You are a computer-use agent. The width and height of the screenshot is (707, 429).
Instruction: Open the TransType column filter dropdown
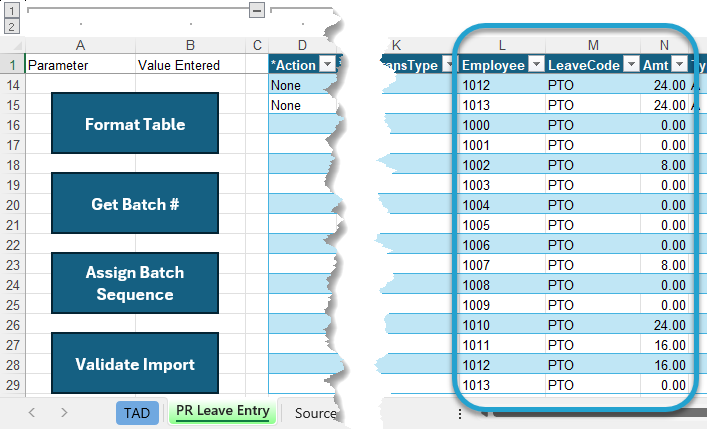pyautogui.click(x=448, y=65)
